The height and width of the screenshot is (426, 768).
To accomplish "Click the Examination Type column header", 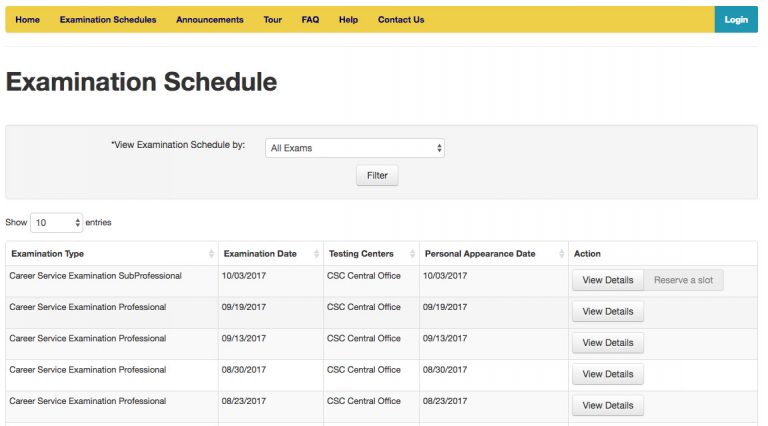I will coord(112,254).
